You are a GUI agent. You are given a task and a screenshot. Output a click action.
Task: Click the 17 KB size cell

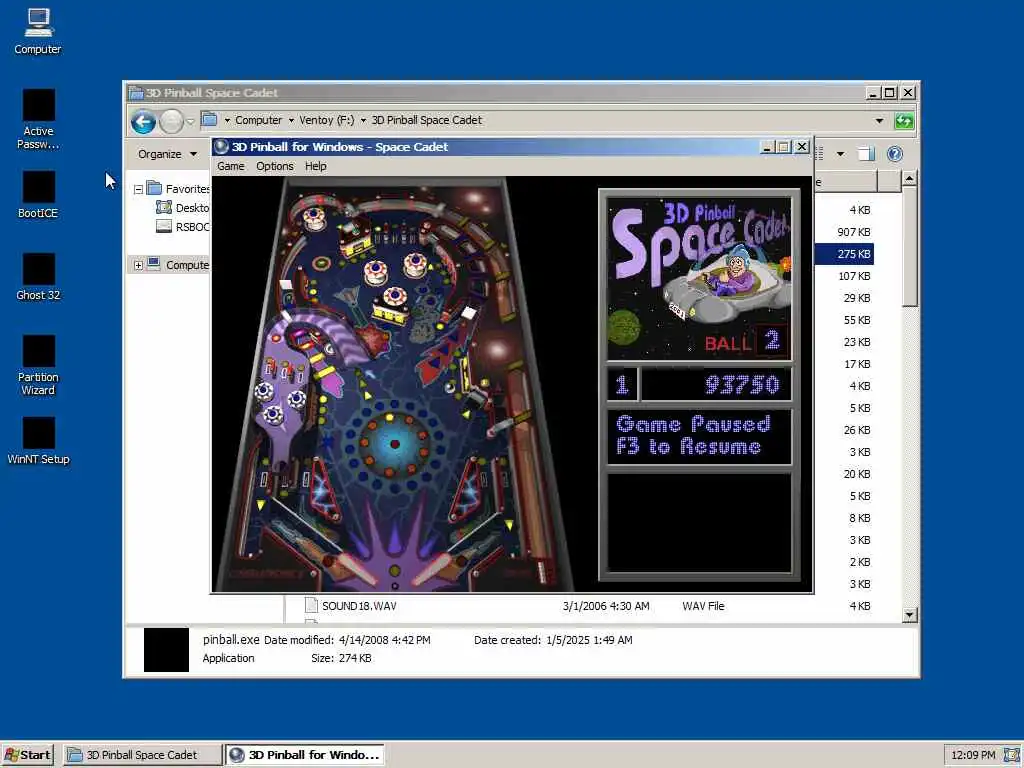tap(857, 364)
